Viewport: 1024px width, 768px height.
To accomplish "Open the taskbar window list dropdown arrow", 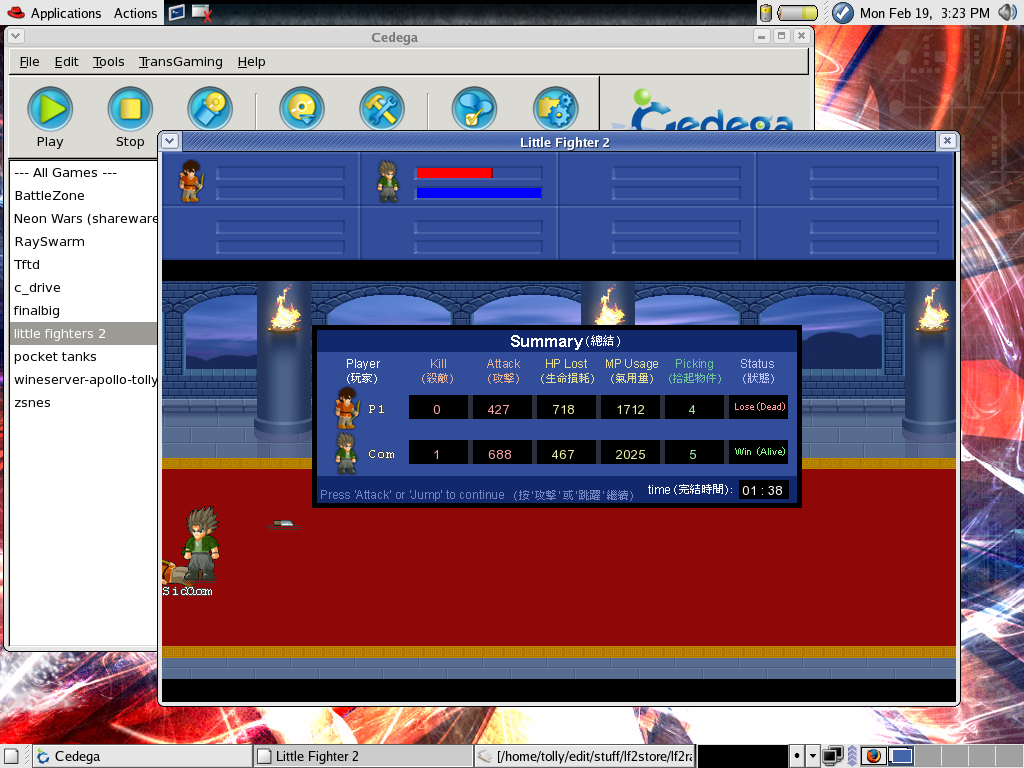I will coord(813,756).
